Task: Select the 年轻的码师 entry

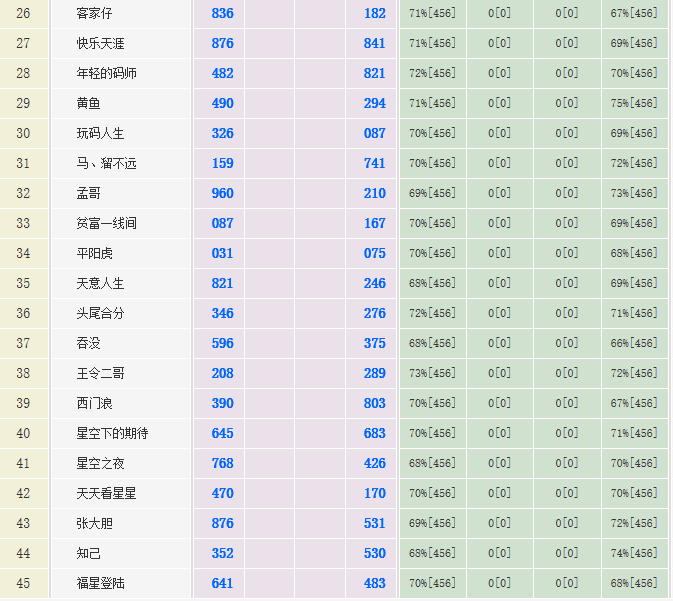Action: coord(106,73)
